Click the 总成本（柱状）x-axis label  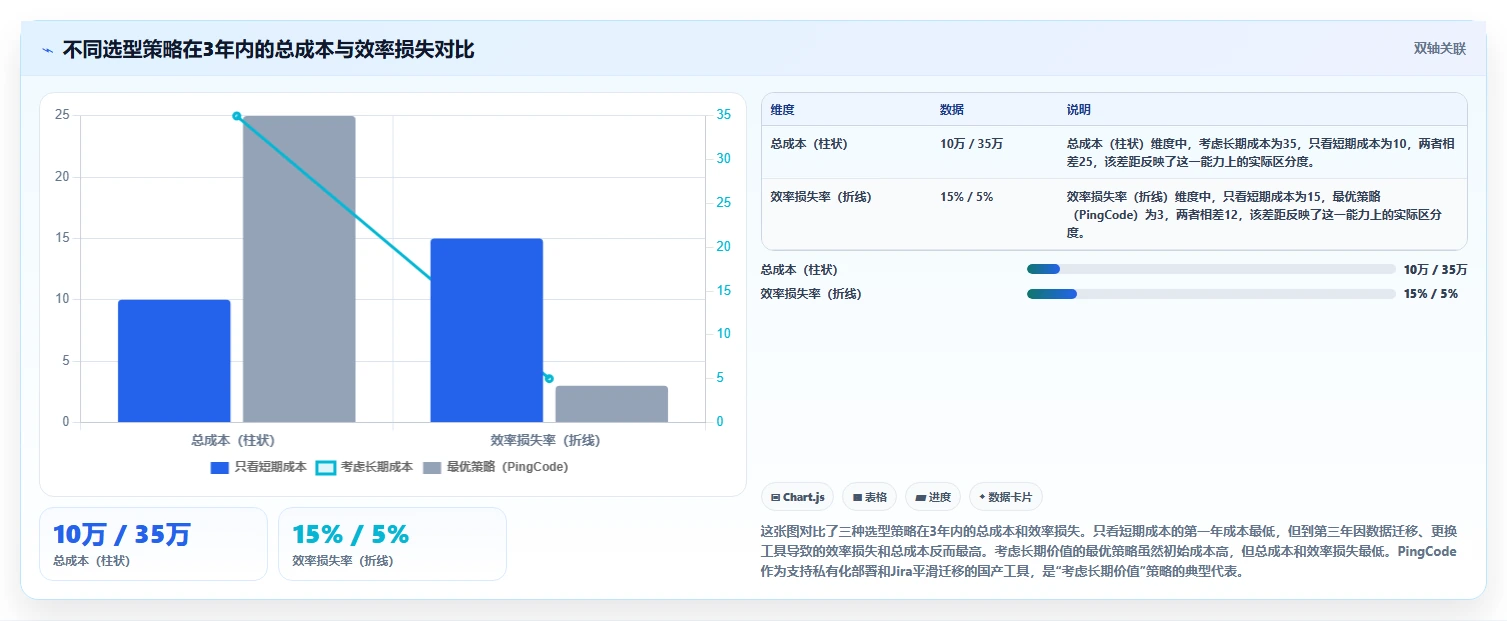(x=233, y=439)
